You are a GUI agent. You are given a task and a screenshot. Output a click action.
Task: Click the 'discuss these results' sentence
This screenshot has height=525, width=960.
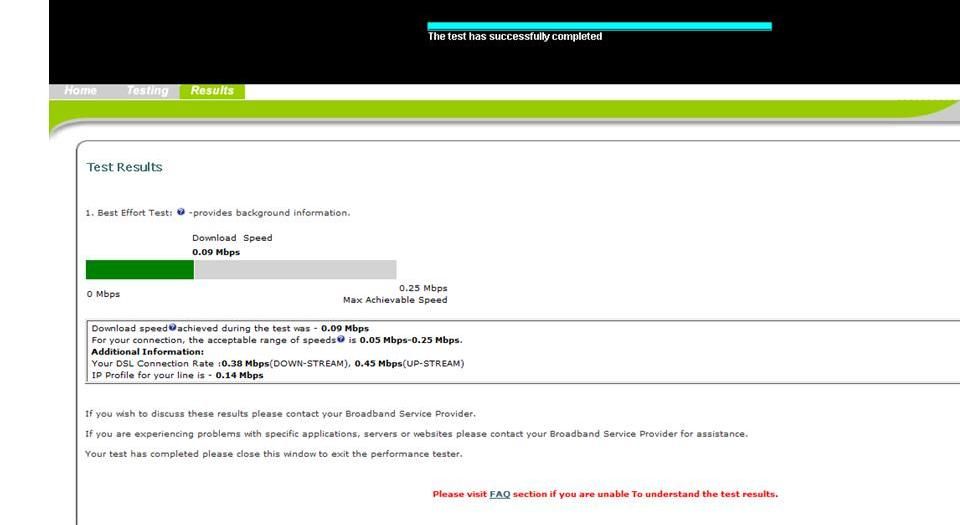pos(280,414)
